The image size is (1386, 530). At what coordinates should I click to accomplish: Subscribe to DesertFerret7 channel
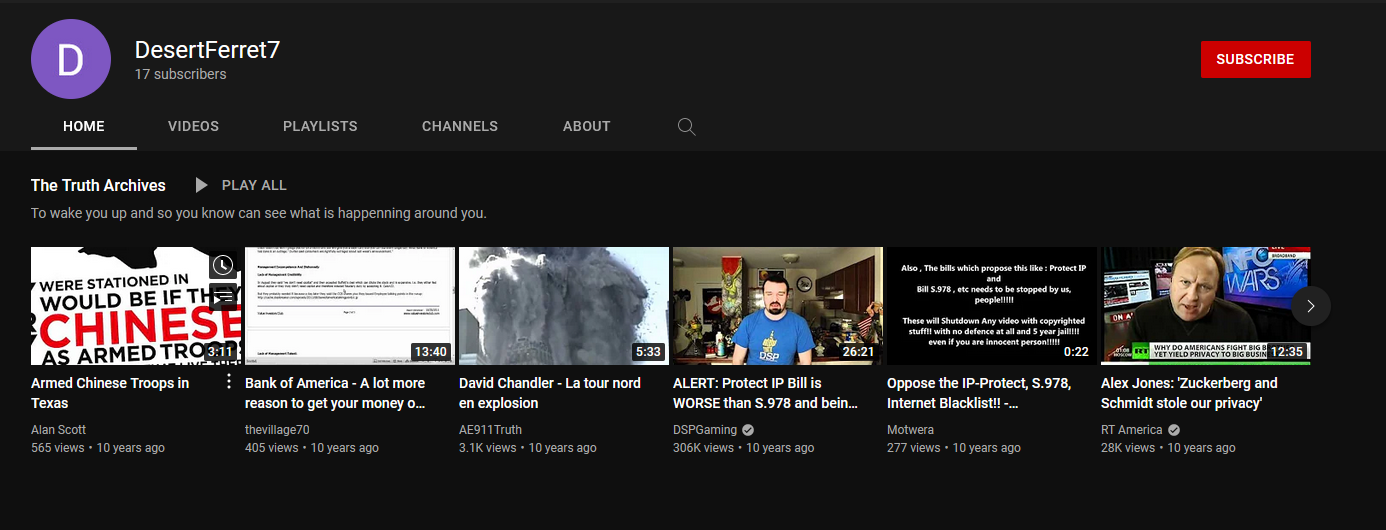(x=1255, y=59)
